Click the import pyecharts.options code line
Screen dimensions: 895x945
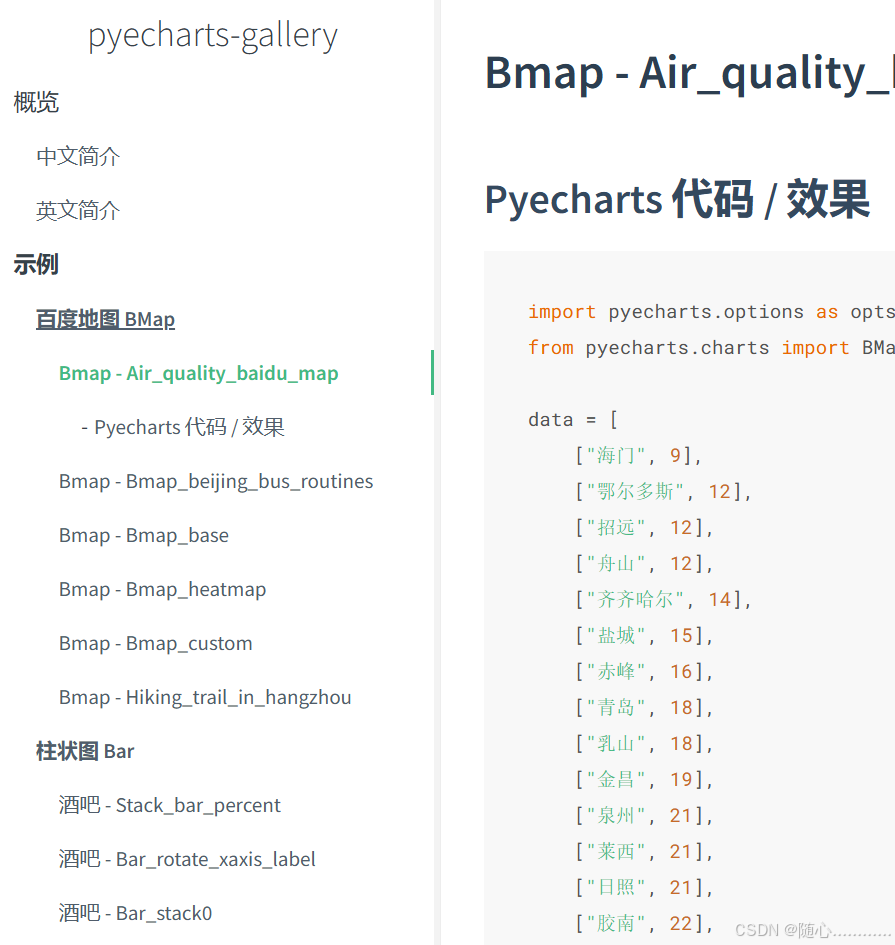click(x=711, y=312)
